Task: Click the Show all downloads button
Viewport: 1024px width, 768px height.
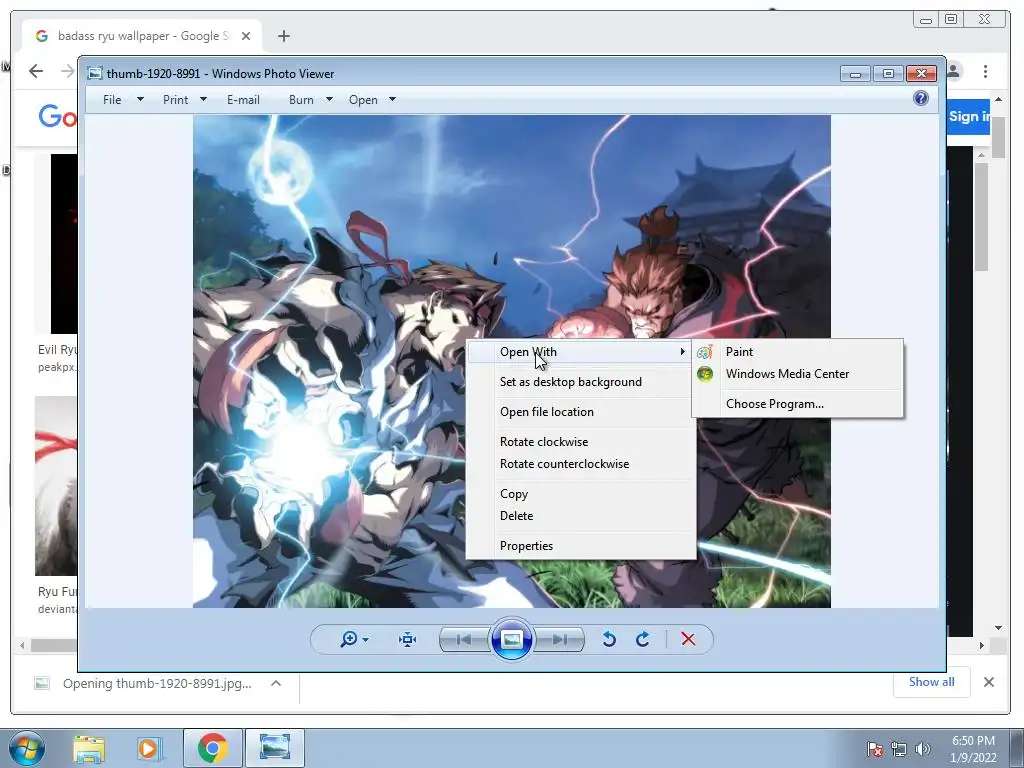Action: click(931, 682)
